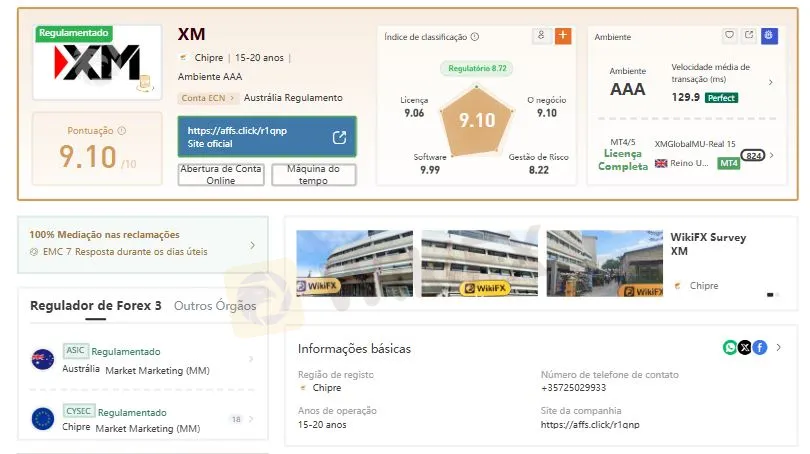Select the Regulador de Forex tab
810x454 pixels.
click(95, 306)
